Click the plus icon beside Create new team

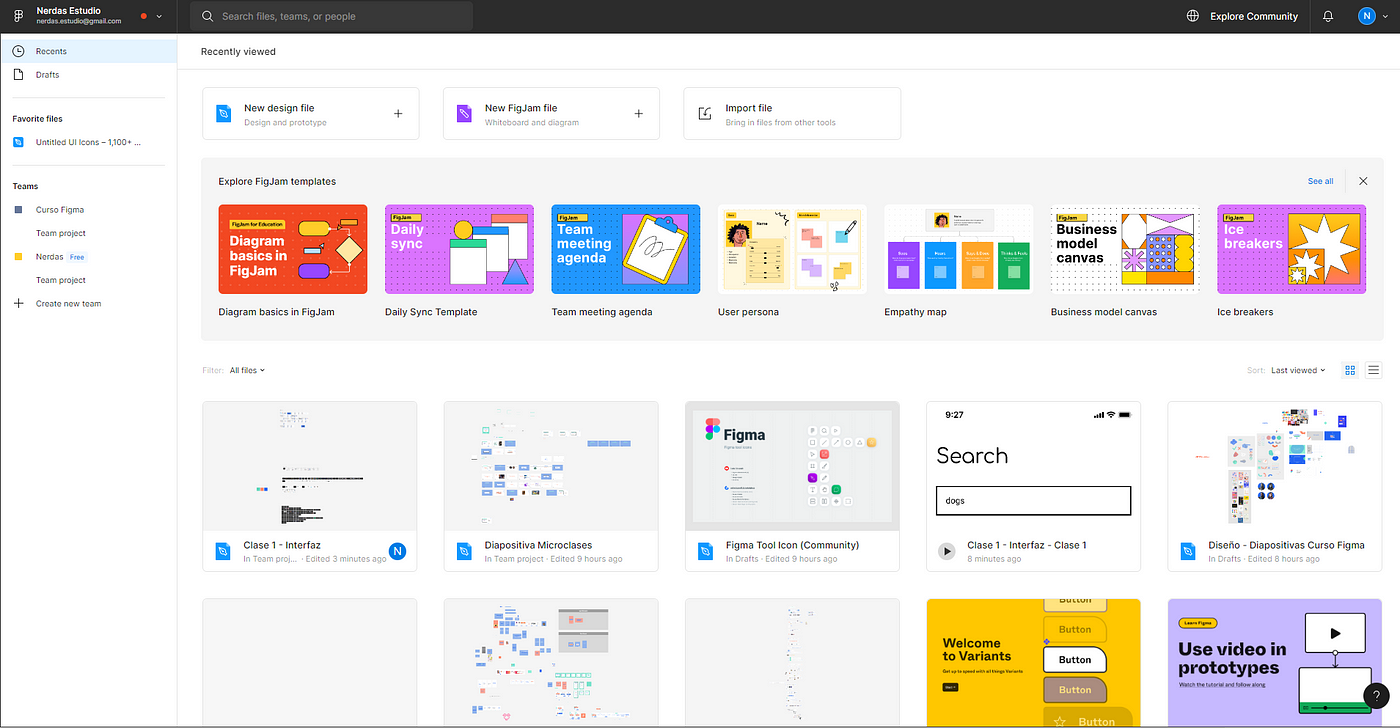tap(18, 304)
